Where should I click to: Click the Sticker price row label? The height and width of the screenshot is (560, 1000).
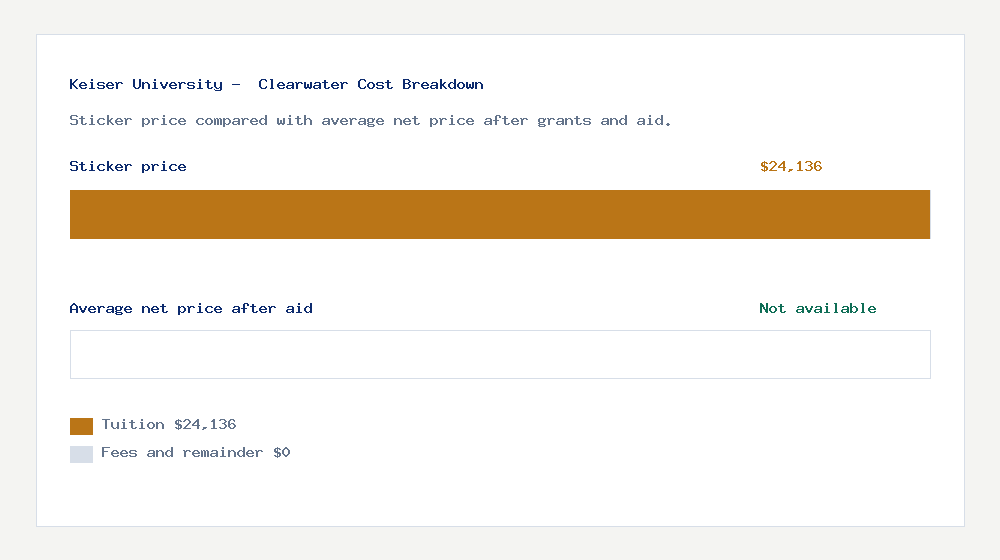click(128, 166)
